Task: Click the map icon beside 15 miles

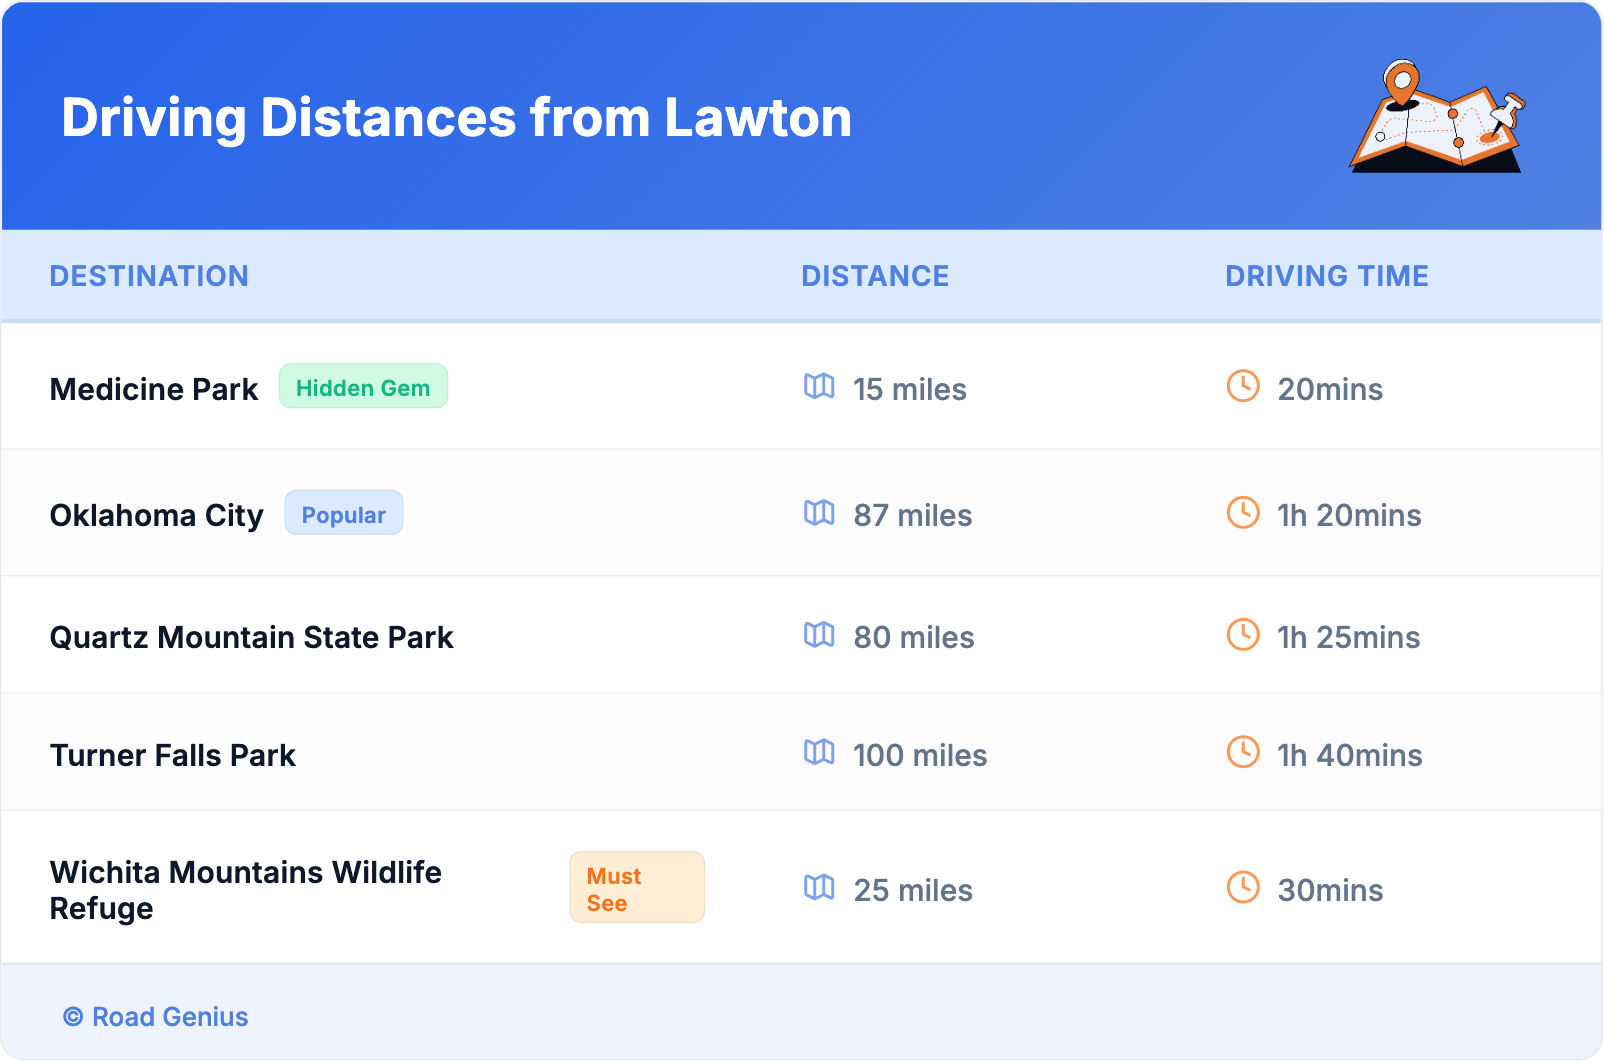Action: [x=819, y=386]
